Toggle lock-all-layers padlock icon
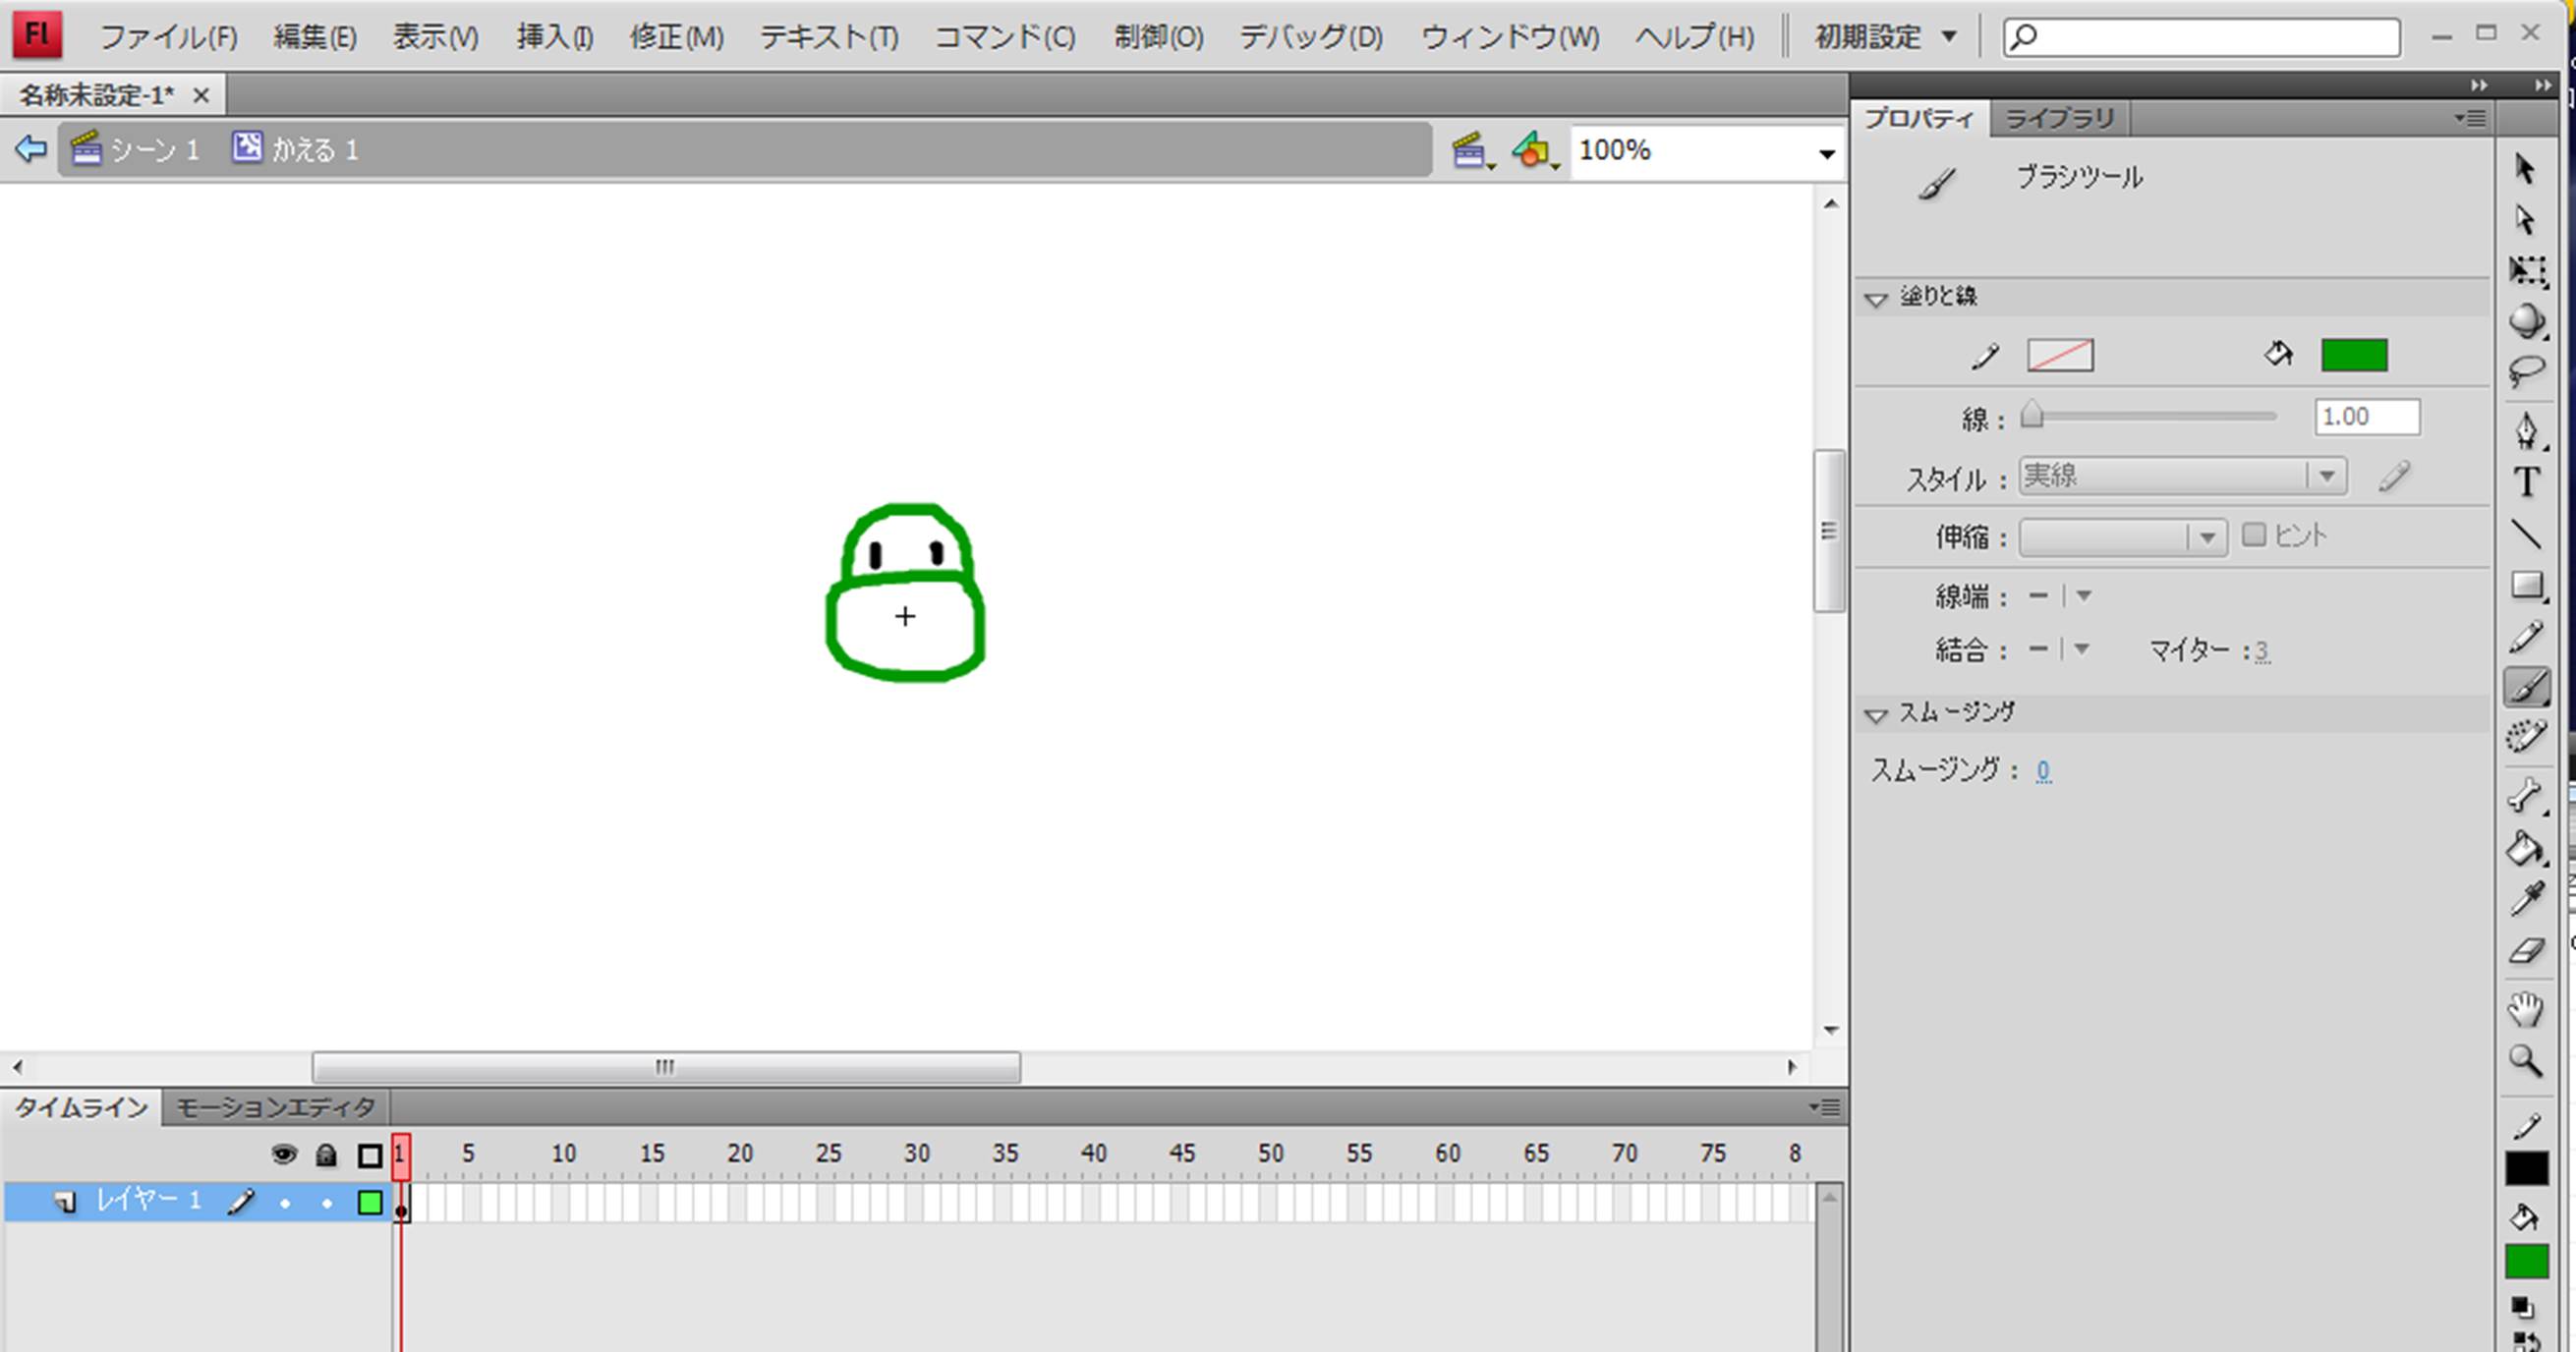2576x1352 pixels. coord(326,1156)
